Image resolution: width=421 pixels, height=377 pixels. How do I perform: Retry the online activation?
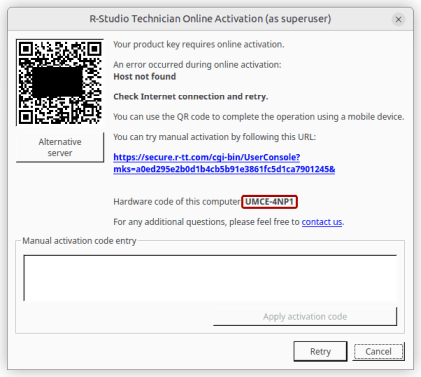click(320, 351)
